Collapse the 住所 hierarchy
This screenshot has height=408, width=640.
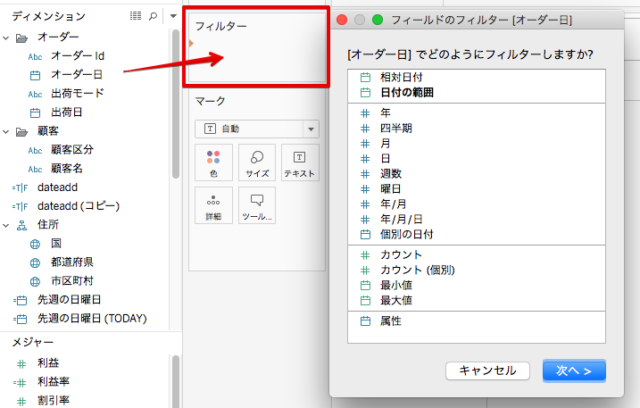click(6, 225)
